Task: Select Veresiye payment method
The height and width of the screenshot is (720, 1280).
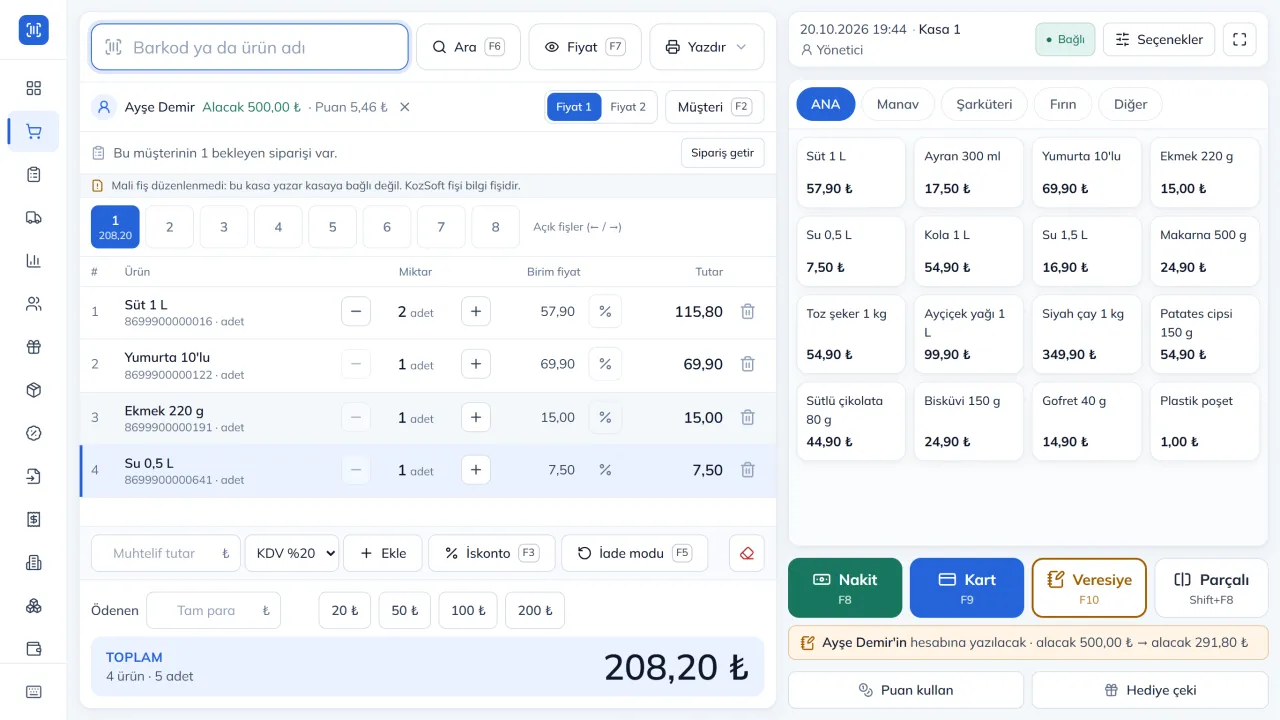Action: pyautogui.click(x=1089, y=588)
